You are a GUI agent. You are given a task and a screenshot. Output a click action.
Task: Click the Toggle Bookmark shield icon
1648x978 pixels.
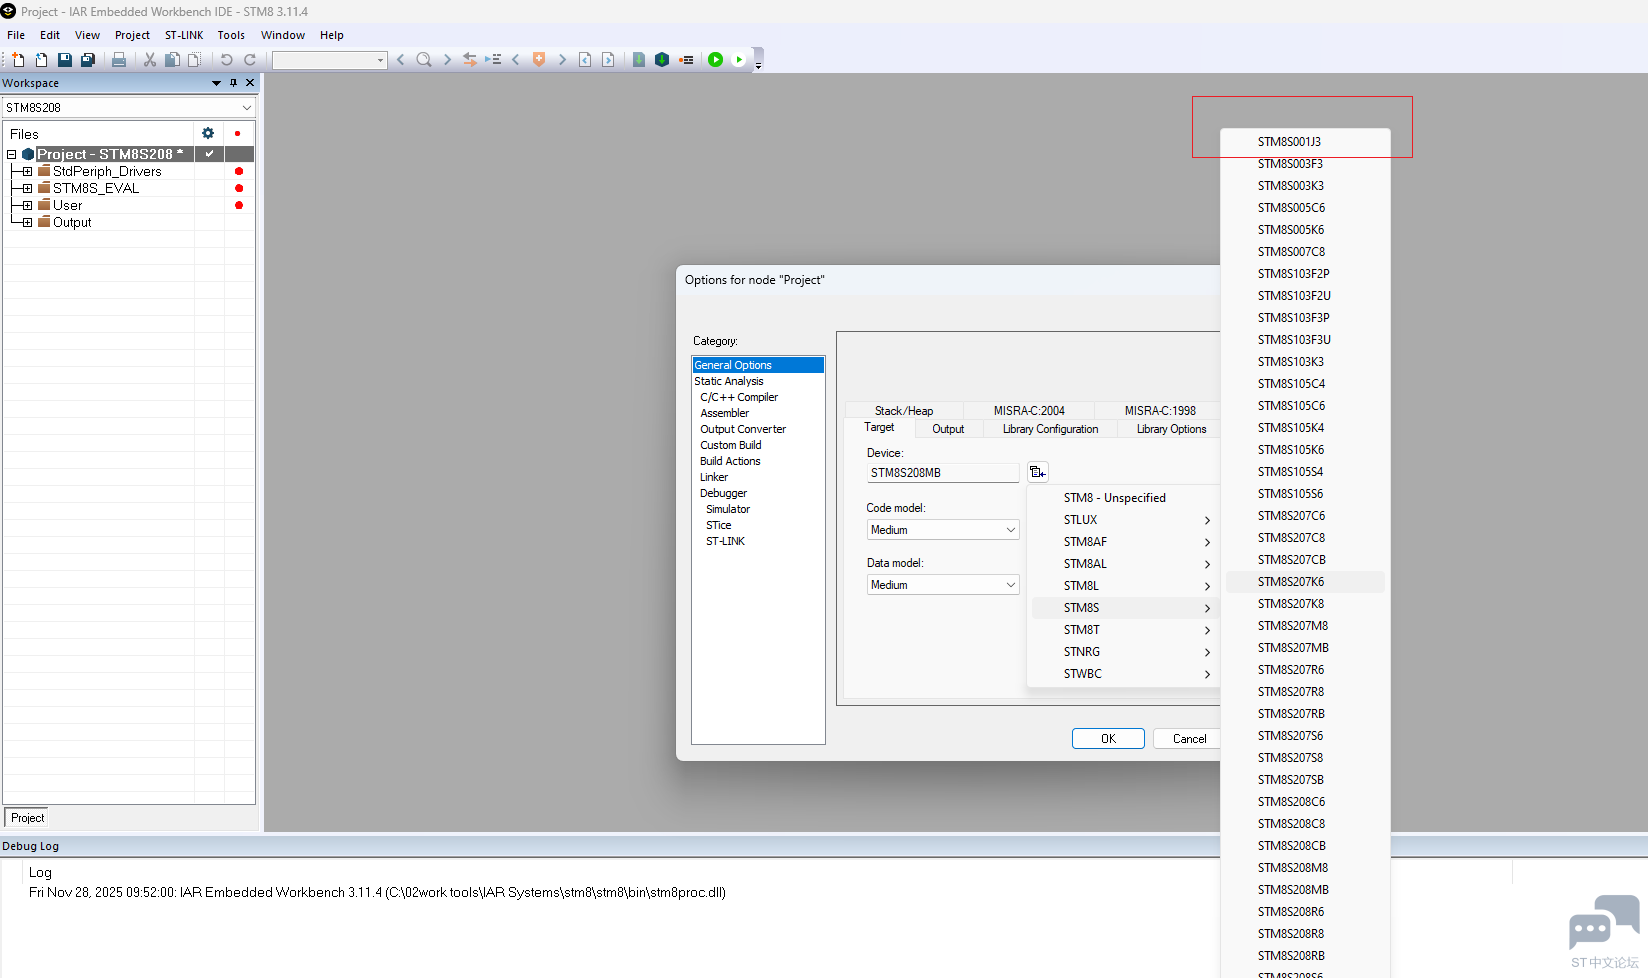(539, 60)
